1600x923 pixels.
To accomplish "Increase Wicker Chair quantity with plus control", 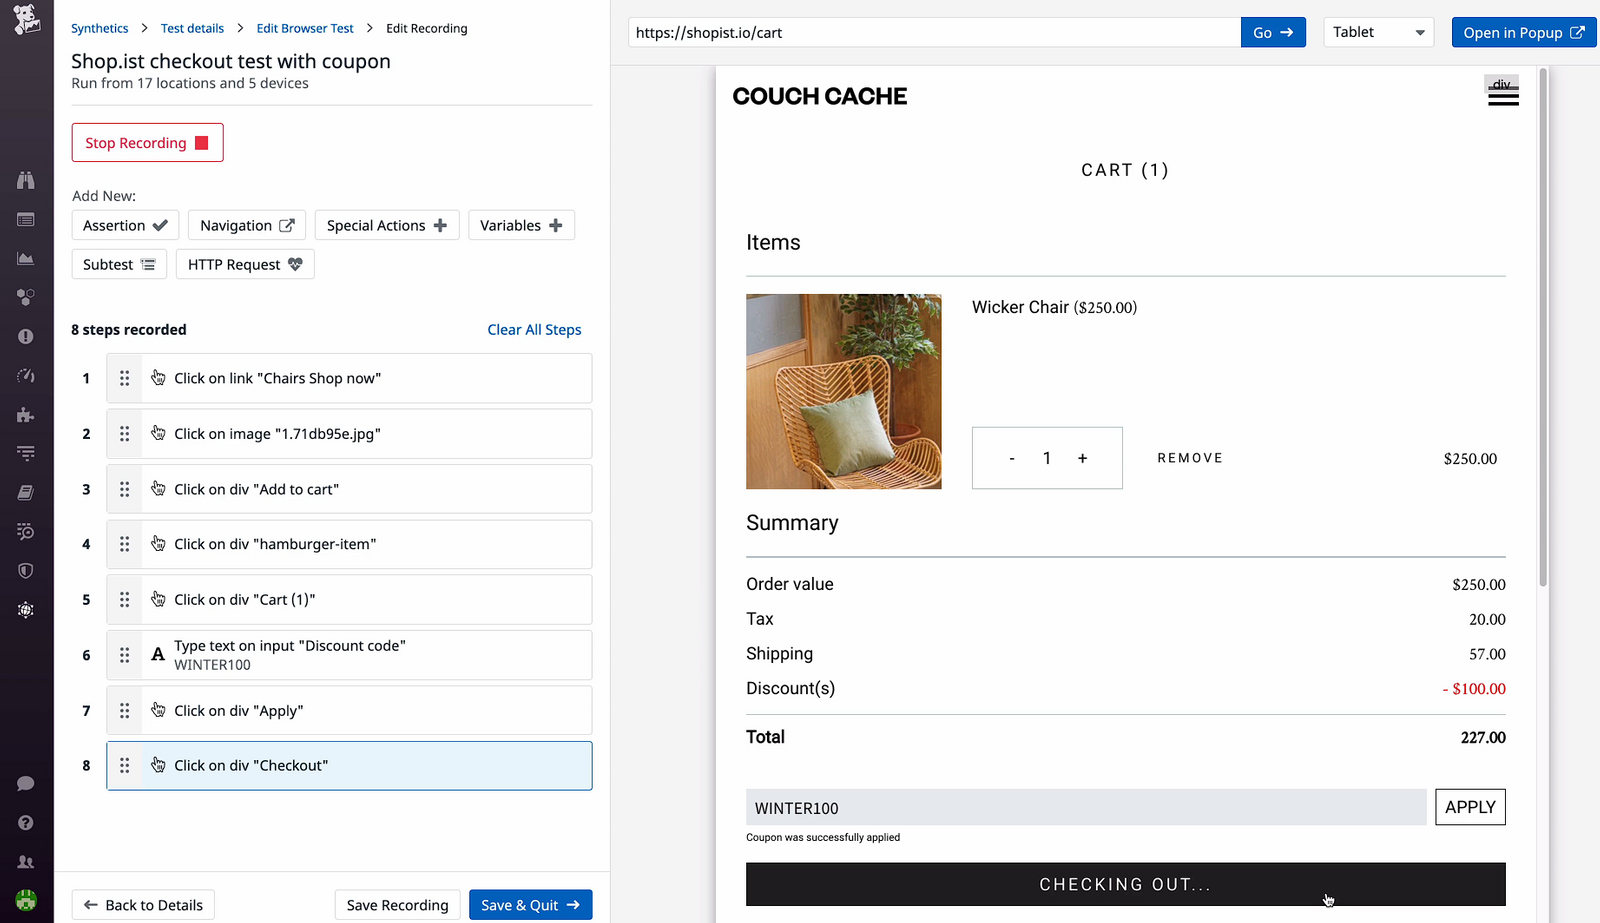I will (x=1082, y=457).
